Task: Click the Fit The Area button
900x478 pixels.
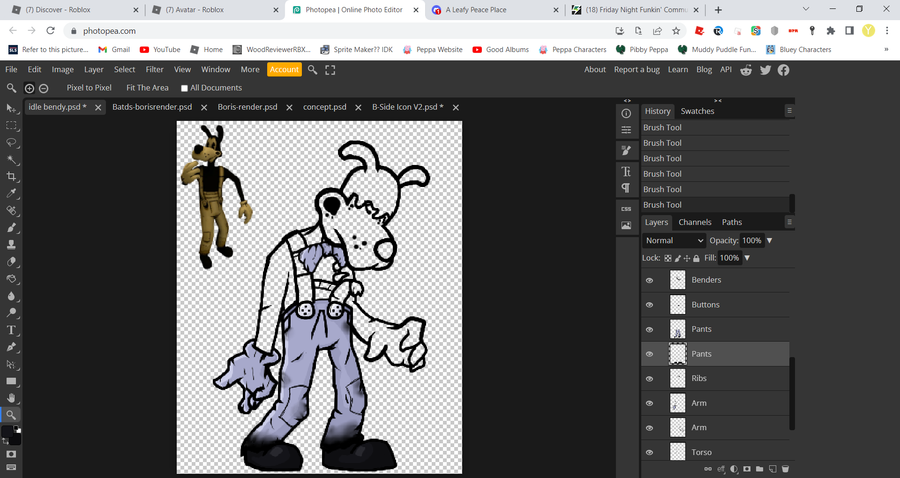Action: [148, 88]
